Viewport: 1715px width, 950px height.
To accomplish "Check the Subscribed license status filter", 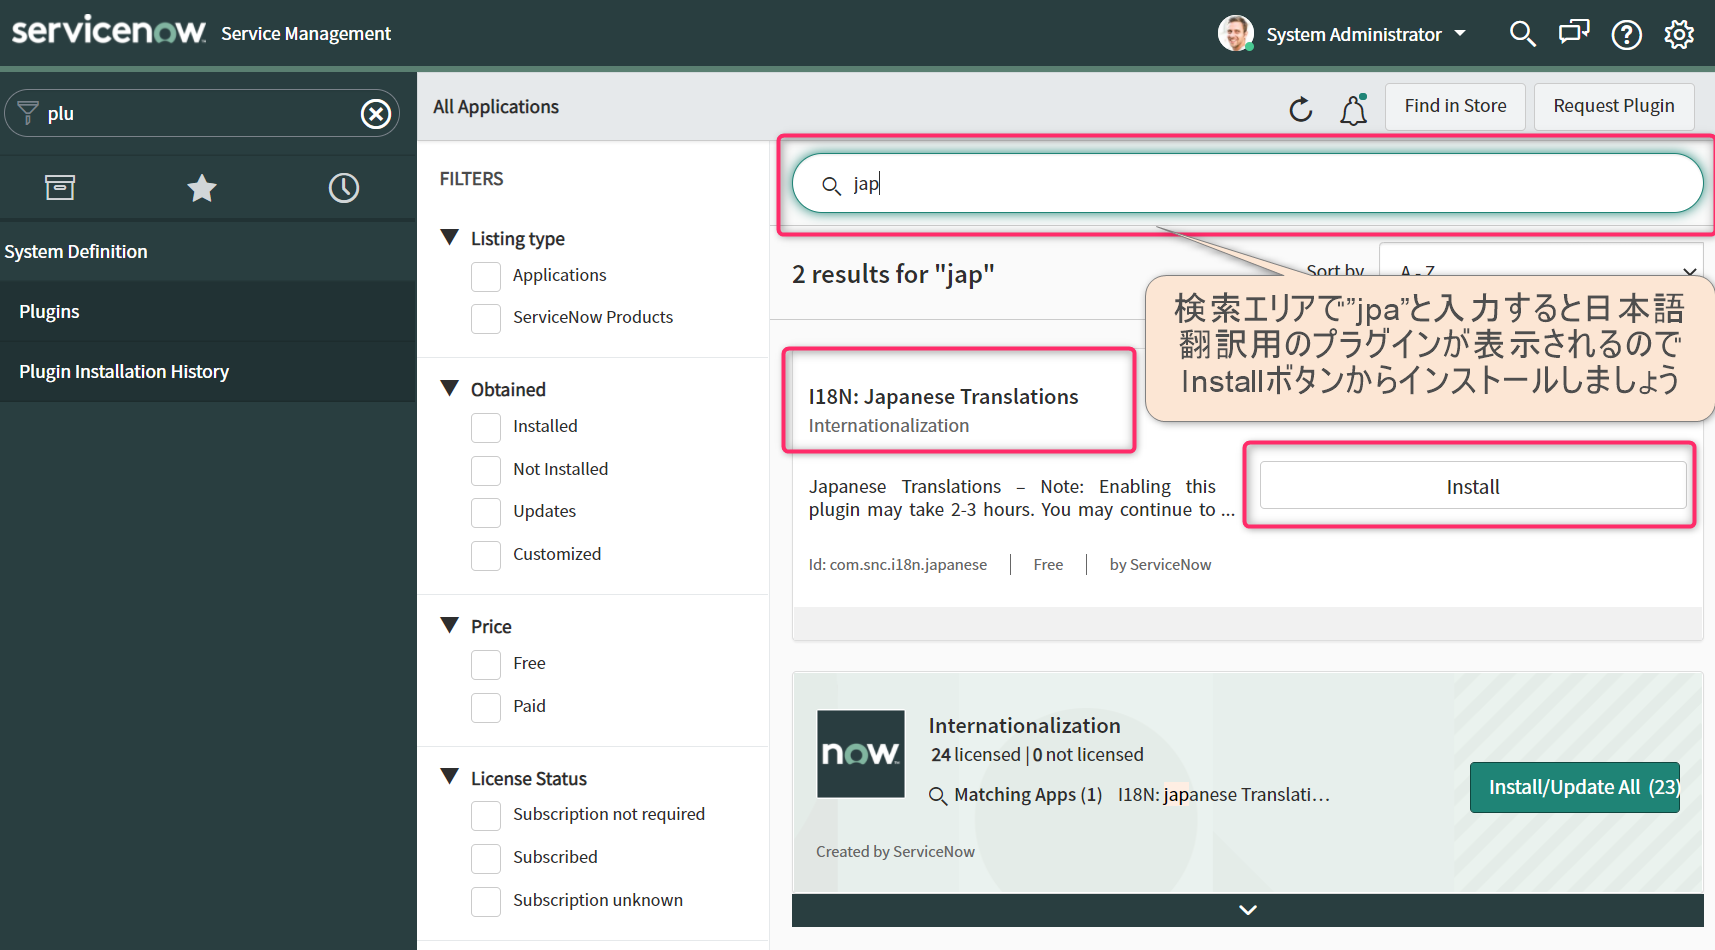I will click(486, 858).
